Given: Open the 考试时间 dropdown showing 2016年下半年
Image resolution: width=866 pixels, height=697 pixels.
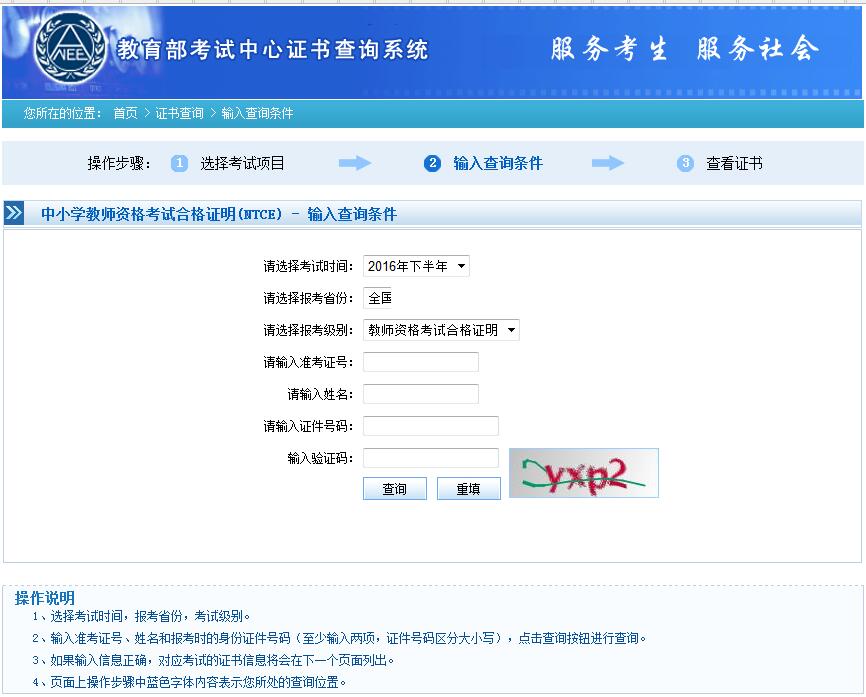Looking at the screenshot, I should pyautogui.click(x=416, y=266).
